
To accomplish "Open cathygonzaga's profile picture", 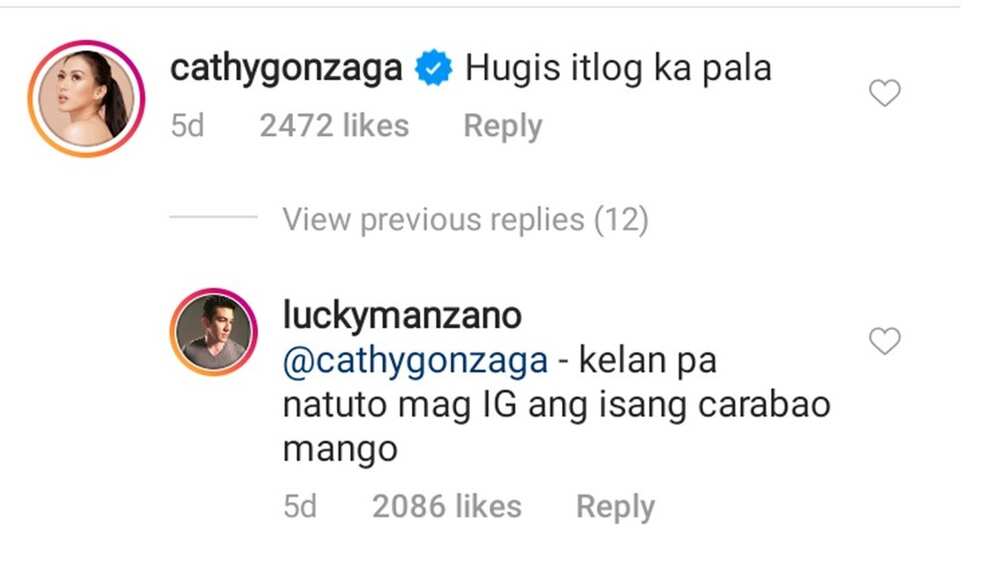I will [86, 98].
